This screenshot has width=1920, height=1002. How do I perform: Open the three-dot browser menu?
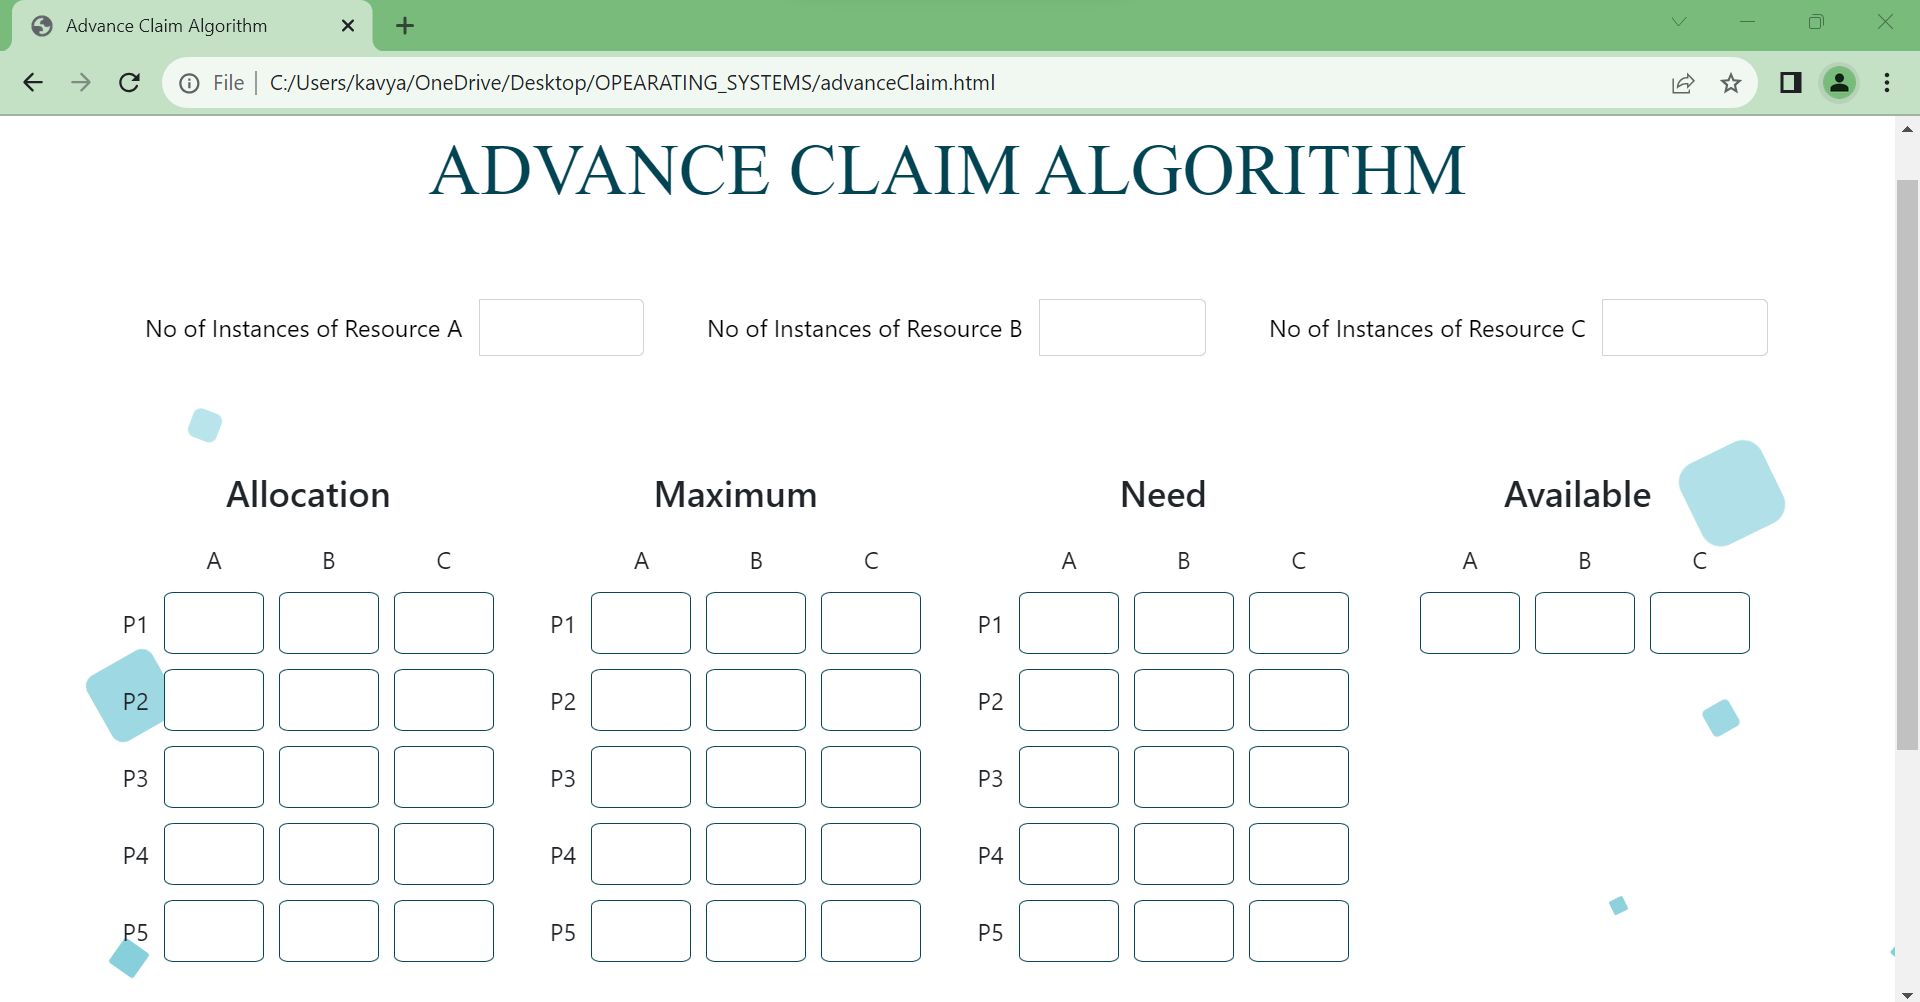(x=1888, y=83)
